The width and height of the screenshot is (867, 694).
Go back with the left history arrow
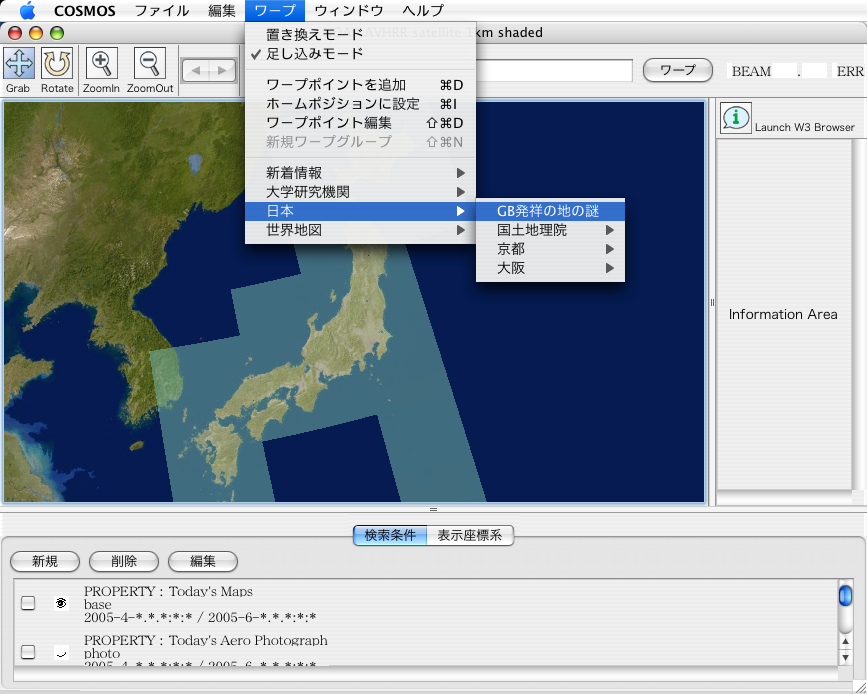point(196,71)
